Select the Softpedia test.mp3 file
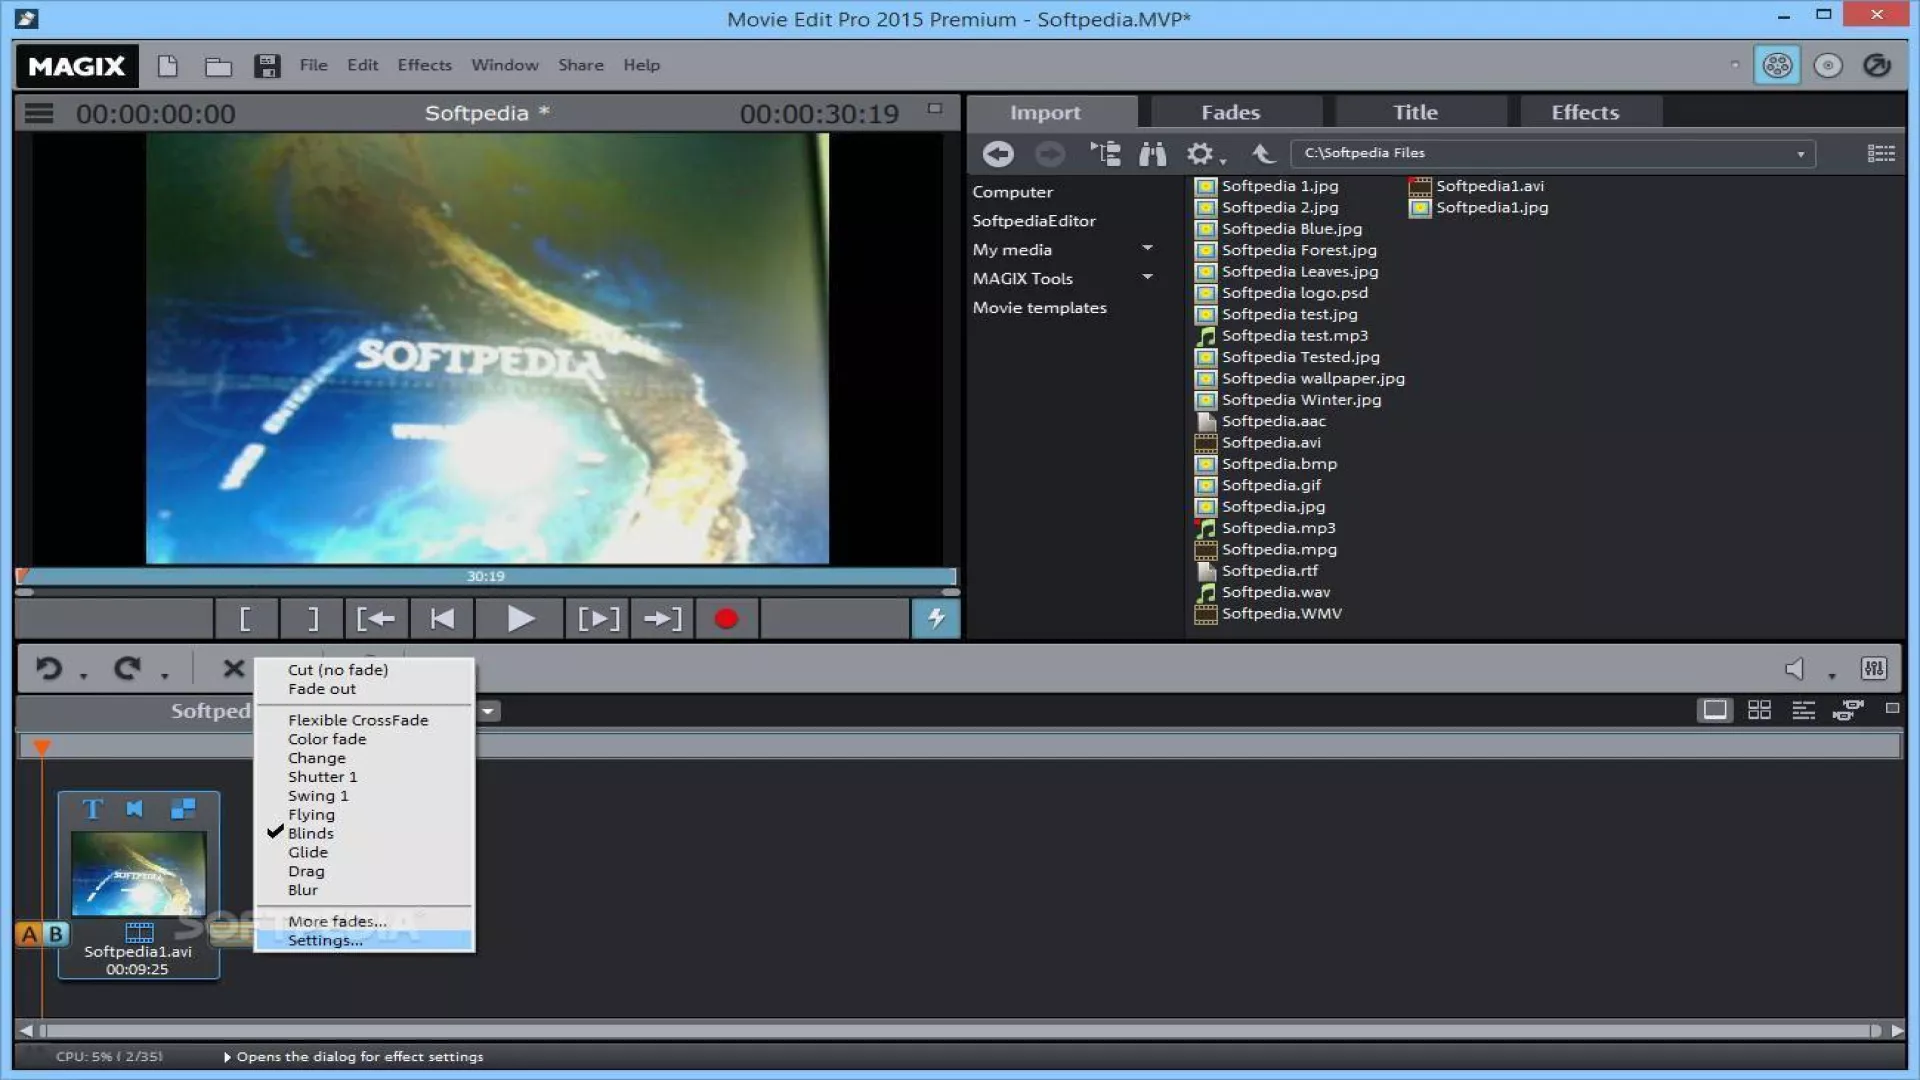The width and height of the screenshot is (1920, 1080). pyautogui.click(x=1294, y=336)
